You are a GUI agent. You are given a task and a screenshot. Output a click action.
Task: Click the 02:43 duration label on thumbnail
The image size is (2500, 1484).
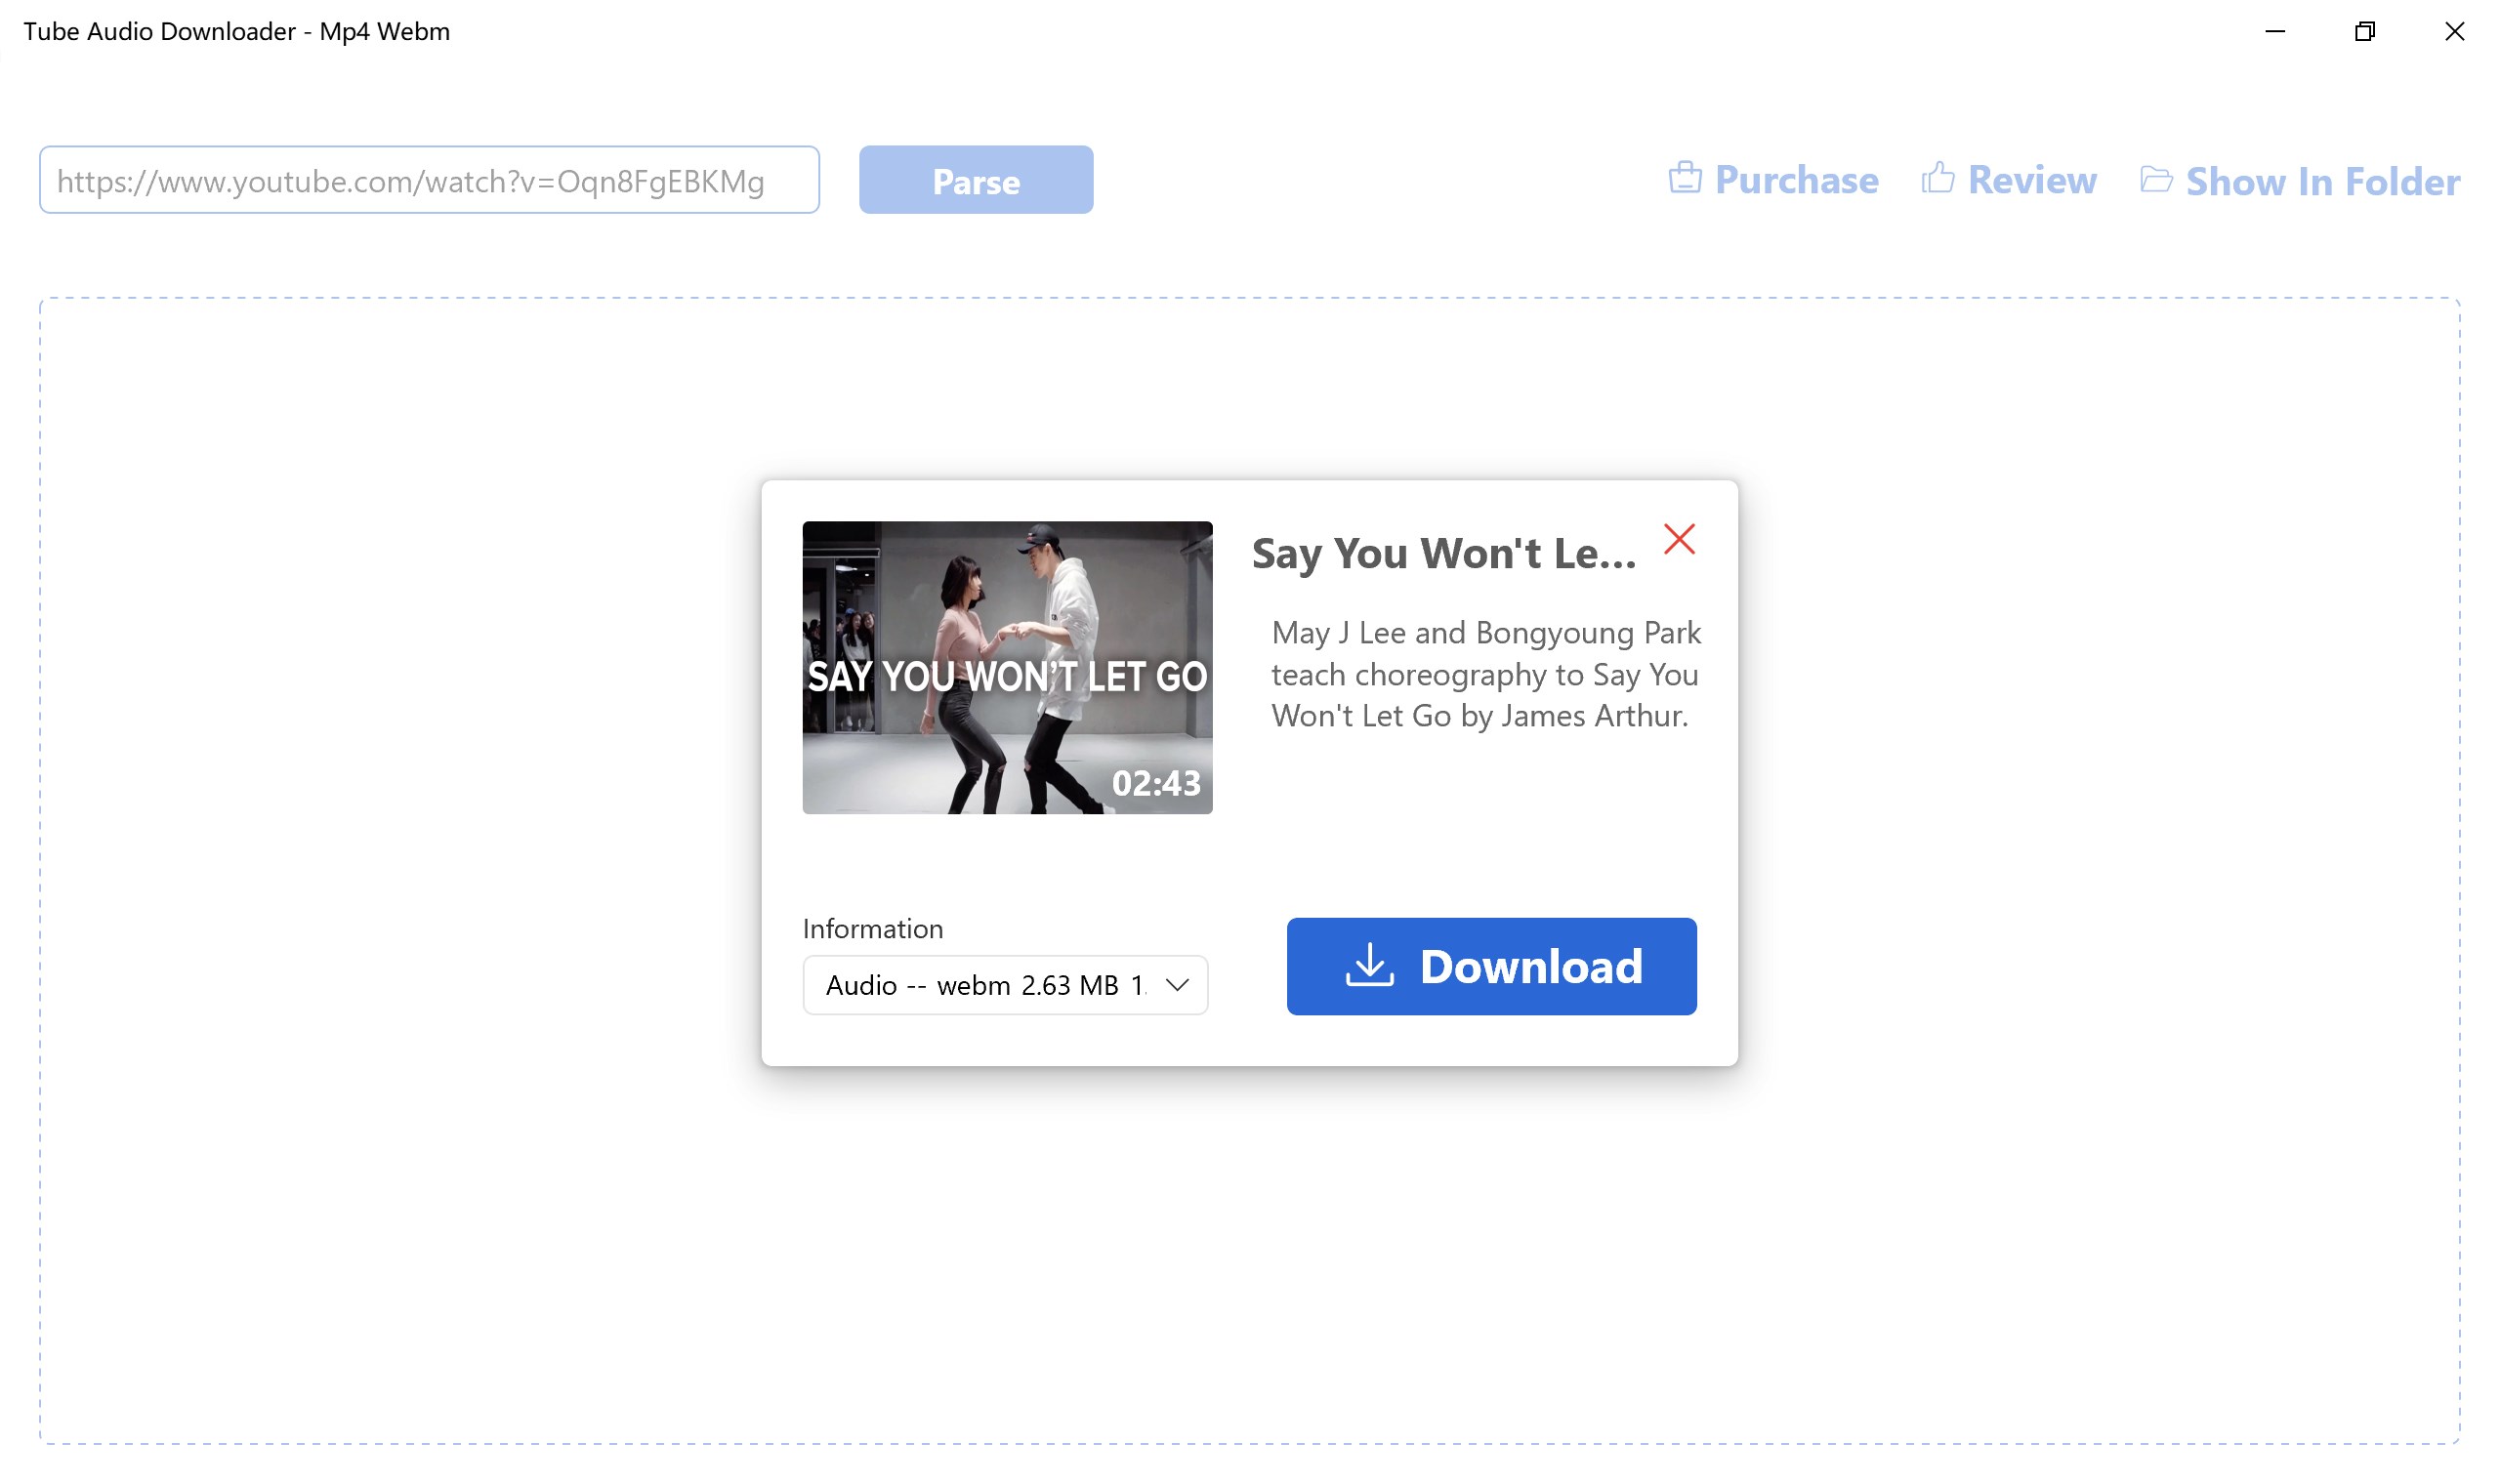[x=1156, y=783]
